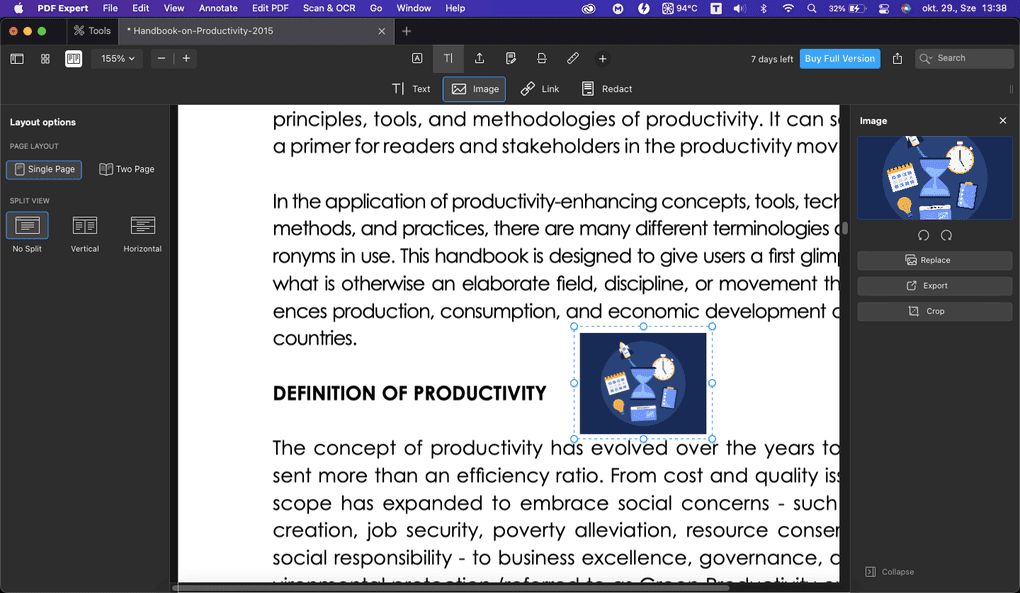Open the Scan & OCR menu
Image resolution: width=1020 pixels, height=593 pixels.
click(x=329, y=8)
